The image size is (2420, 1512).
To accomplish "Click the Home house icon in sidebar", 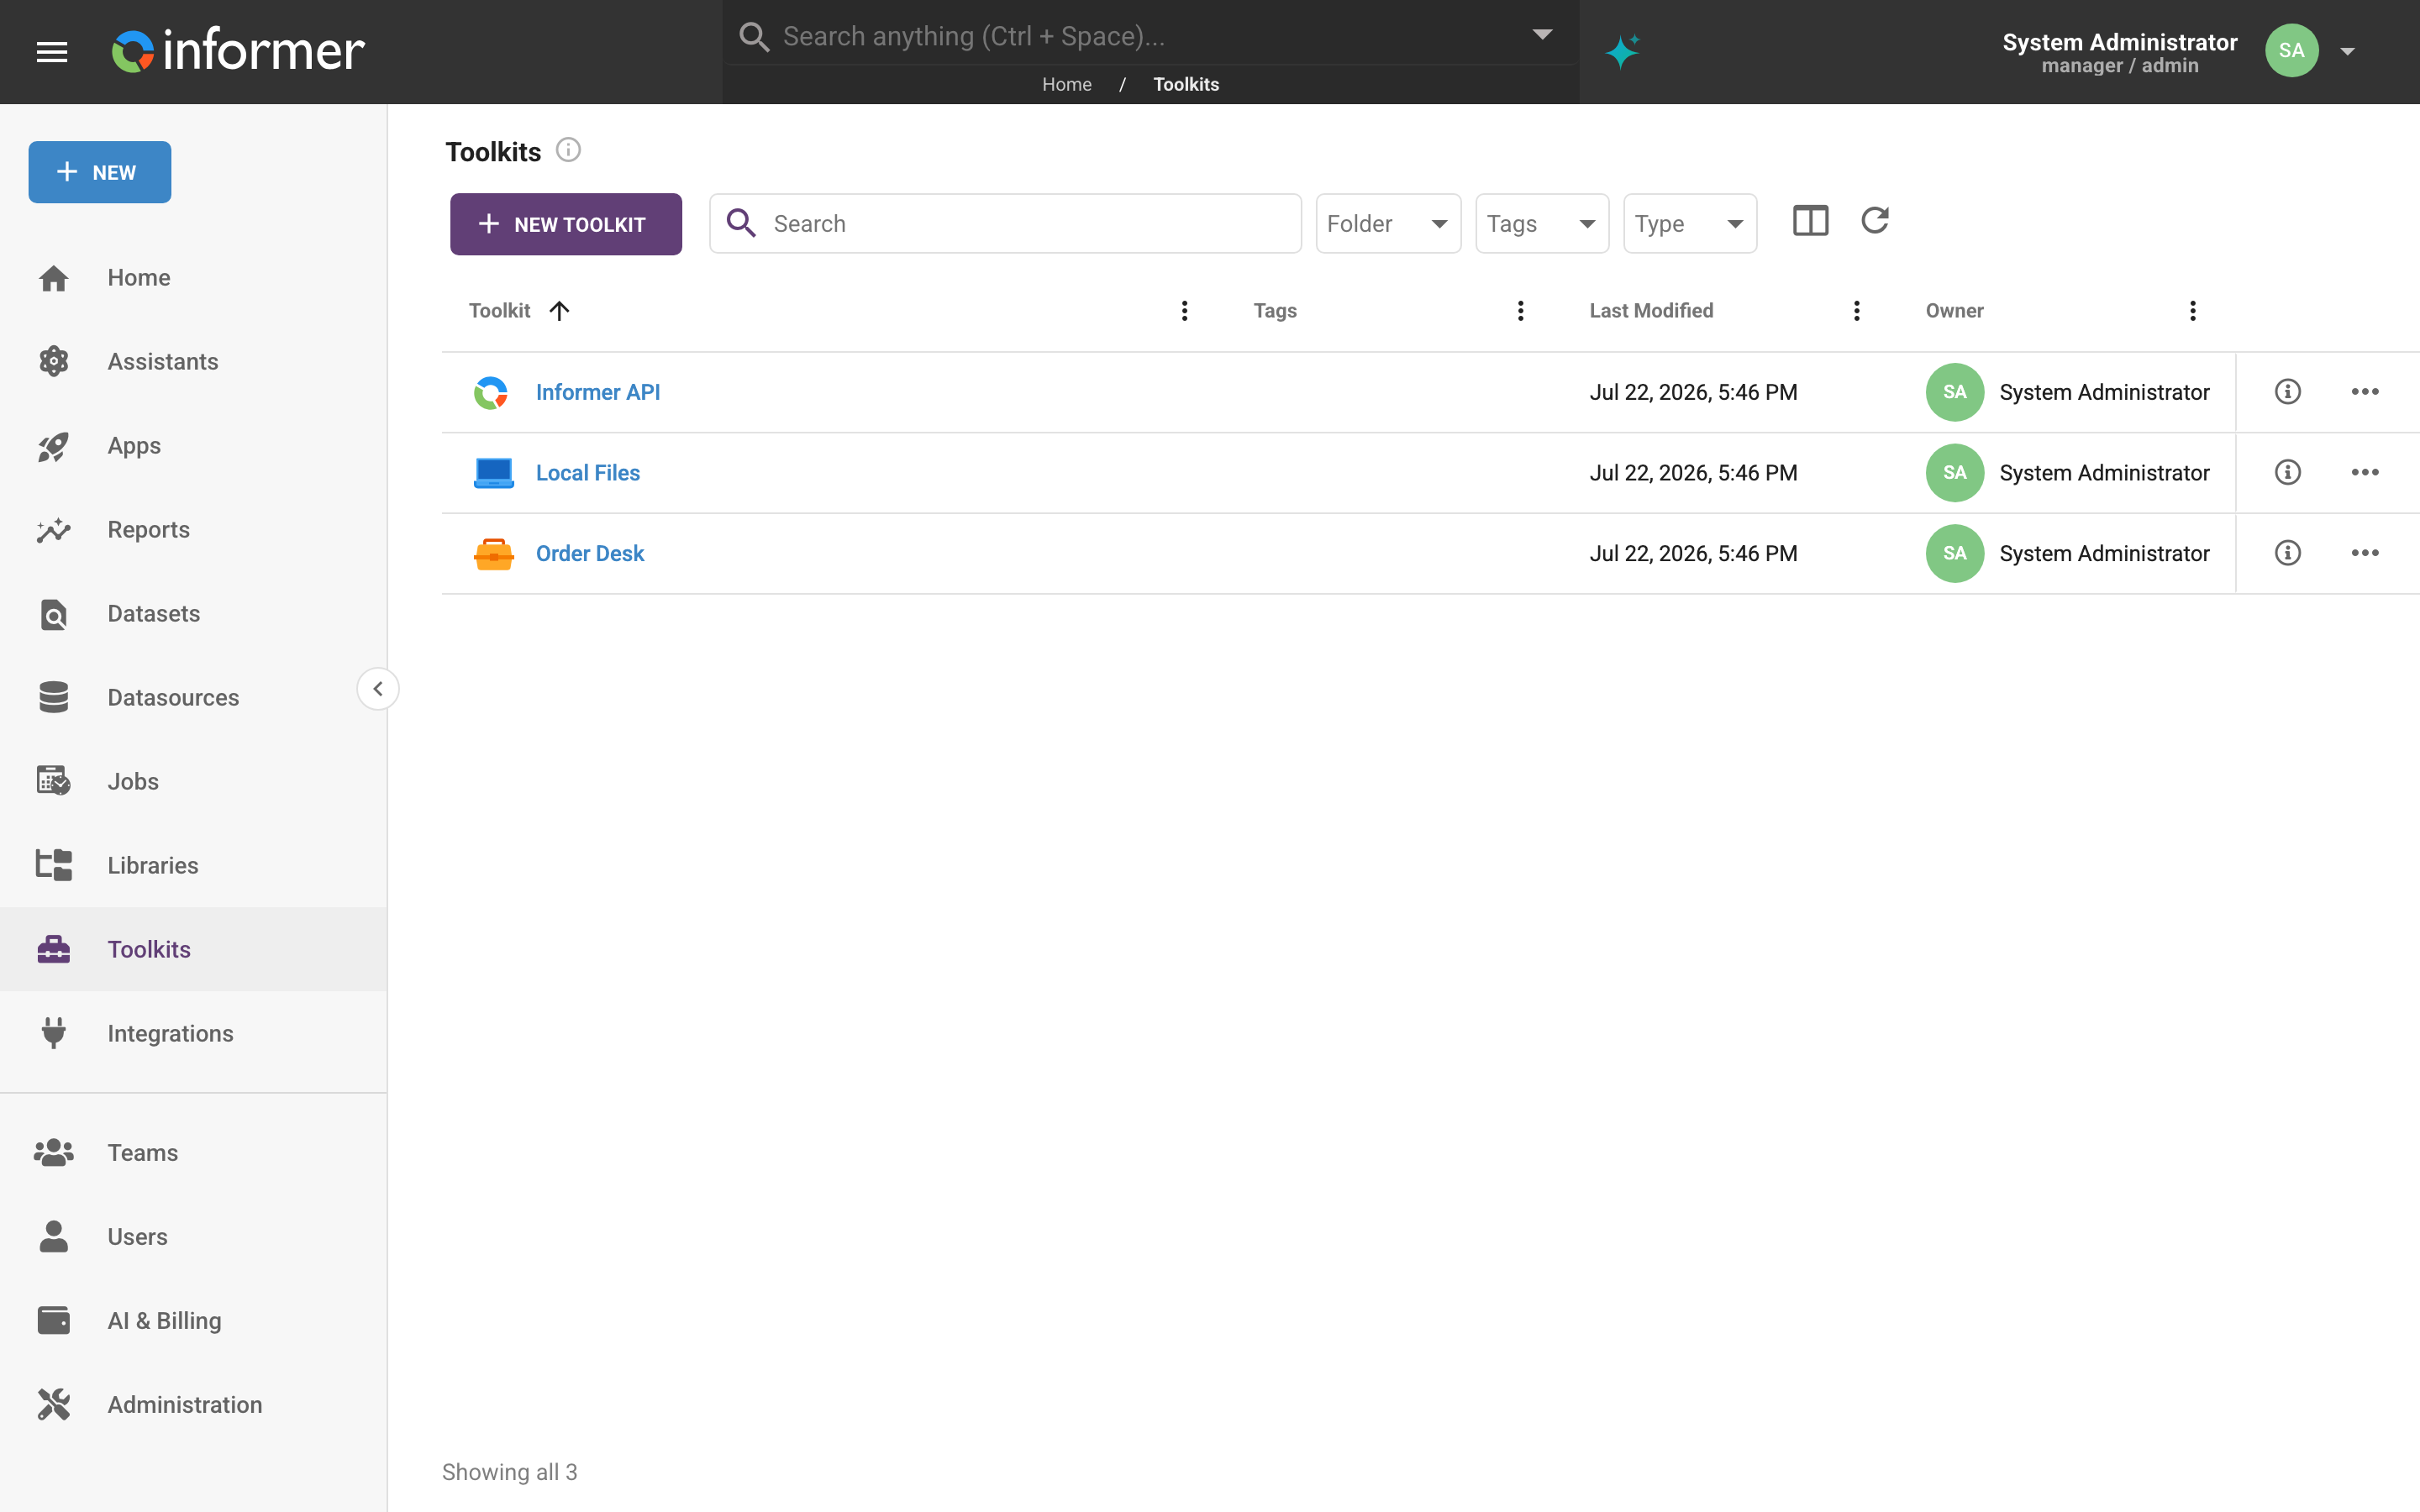I will pyautogui.click(x=53, y=278).
